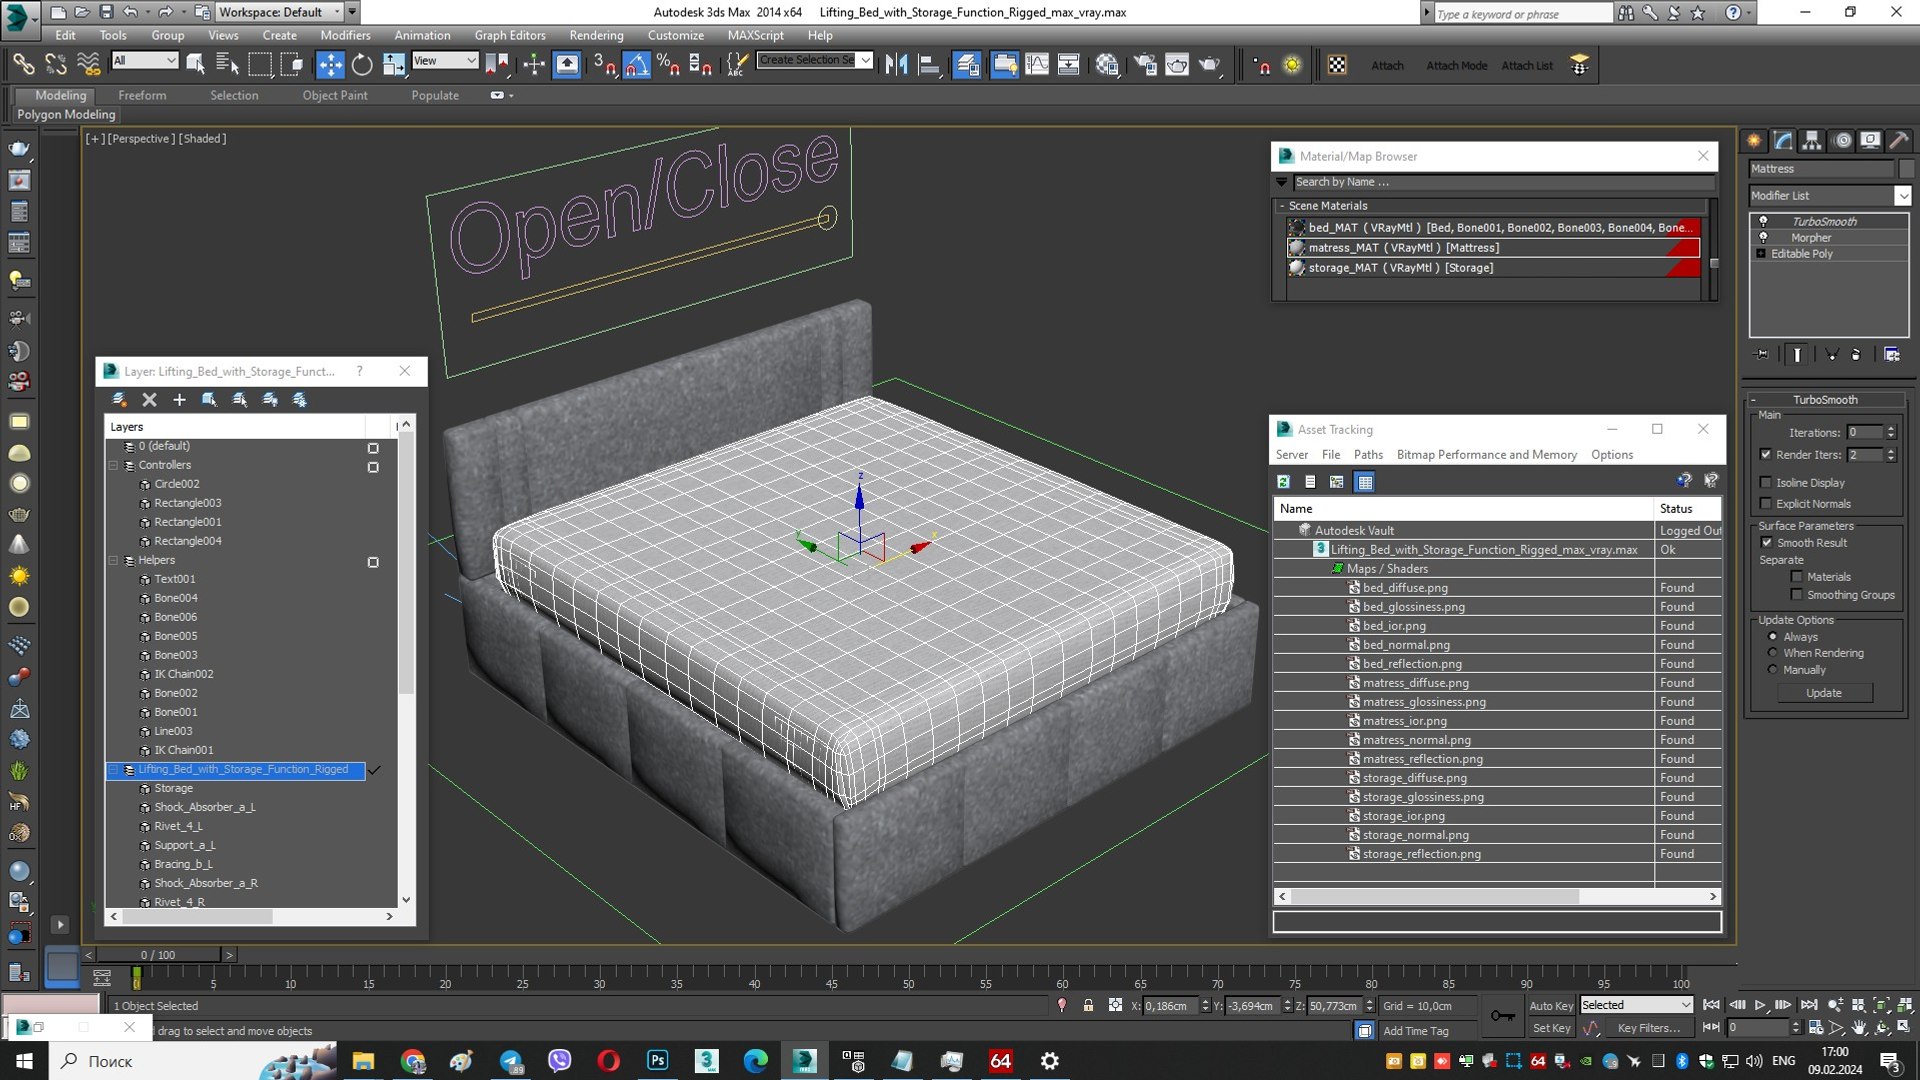Activate the Rotate tool in toolbar
The image size is (1920, 1080).
click(x=362, y=65)
